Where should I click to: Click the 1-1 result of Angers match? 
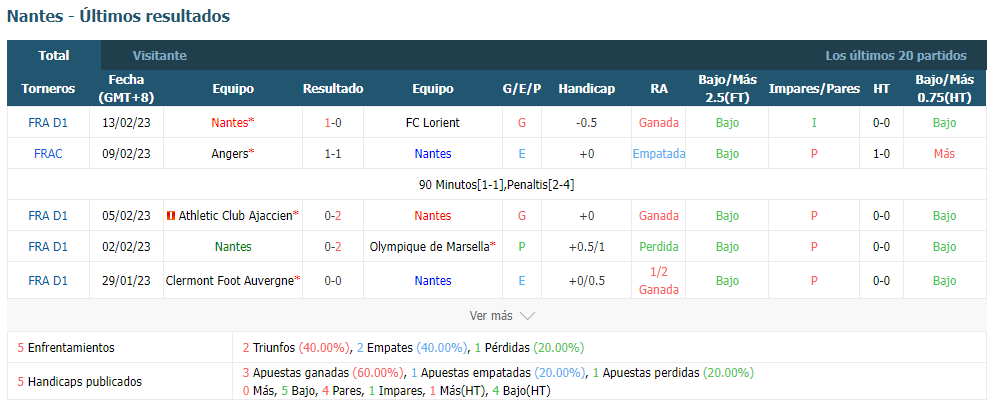(333, 154)
